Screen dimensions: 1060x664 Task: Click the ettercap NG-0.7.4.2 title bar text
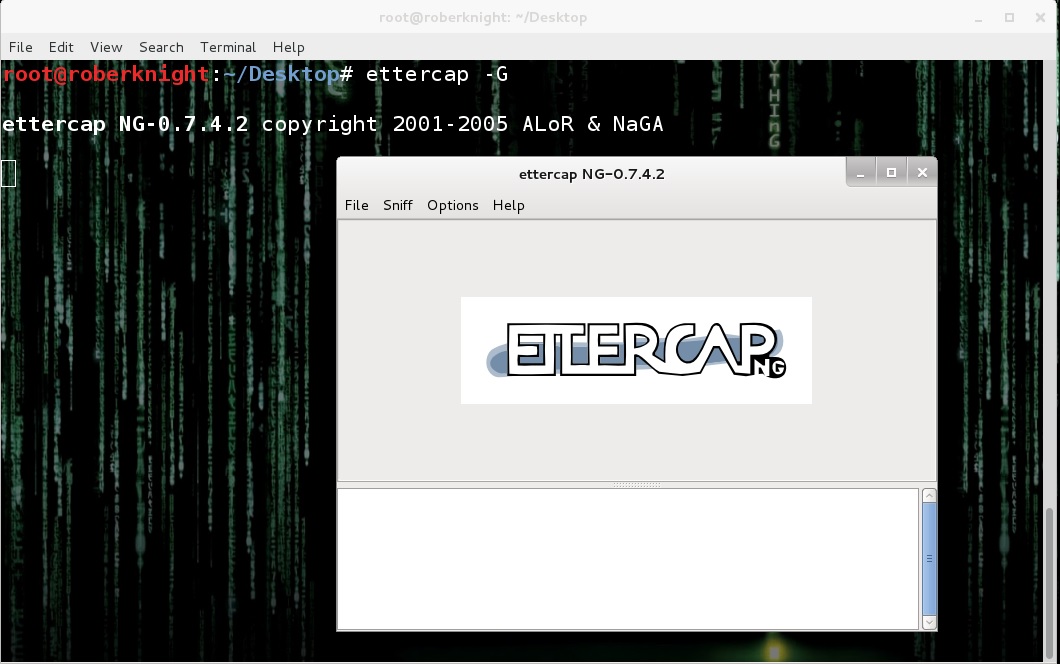(592, 174)
